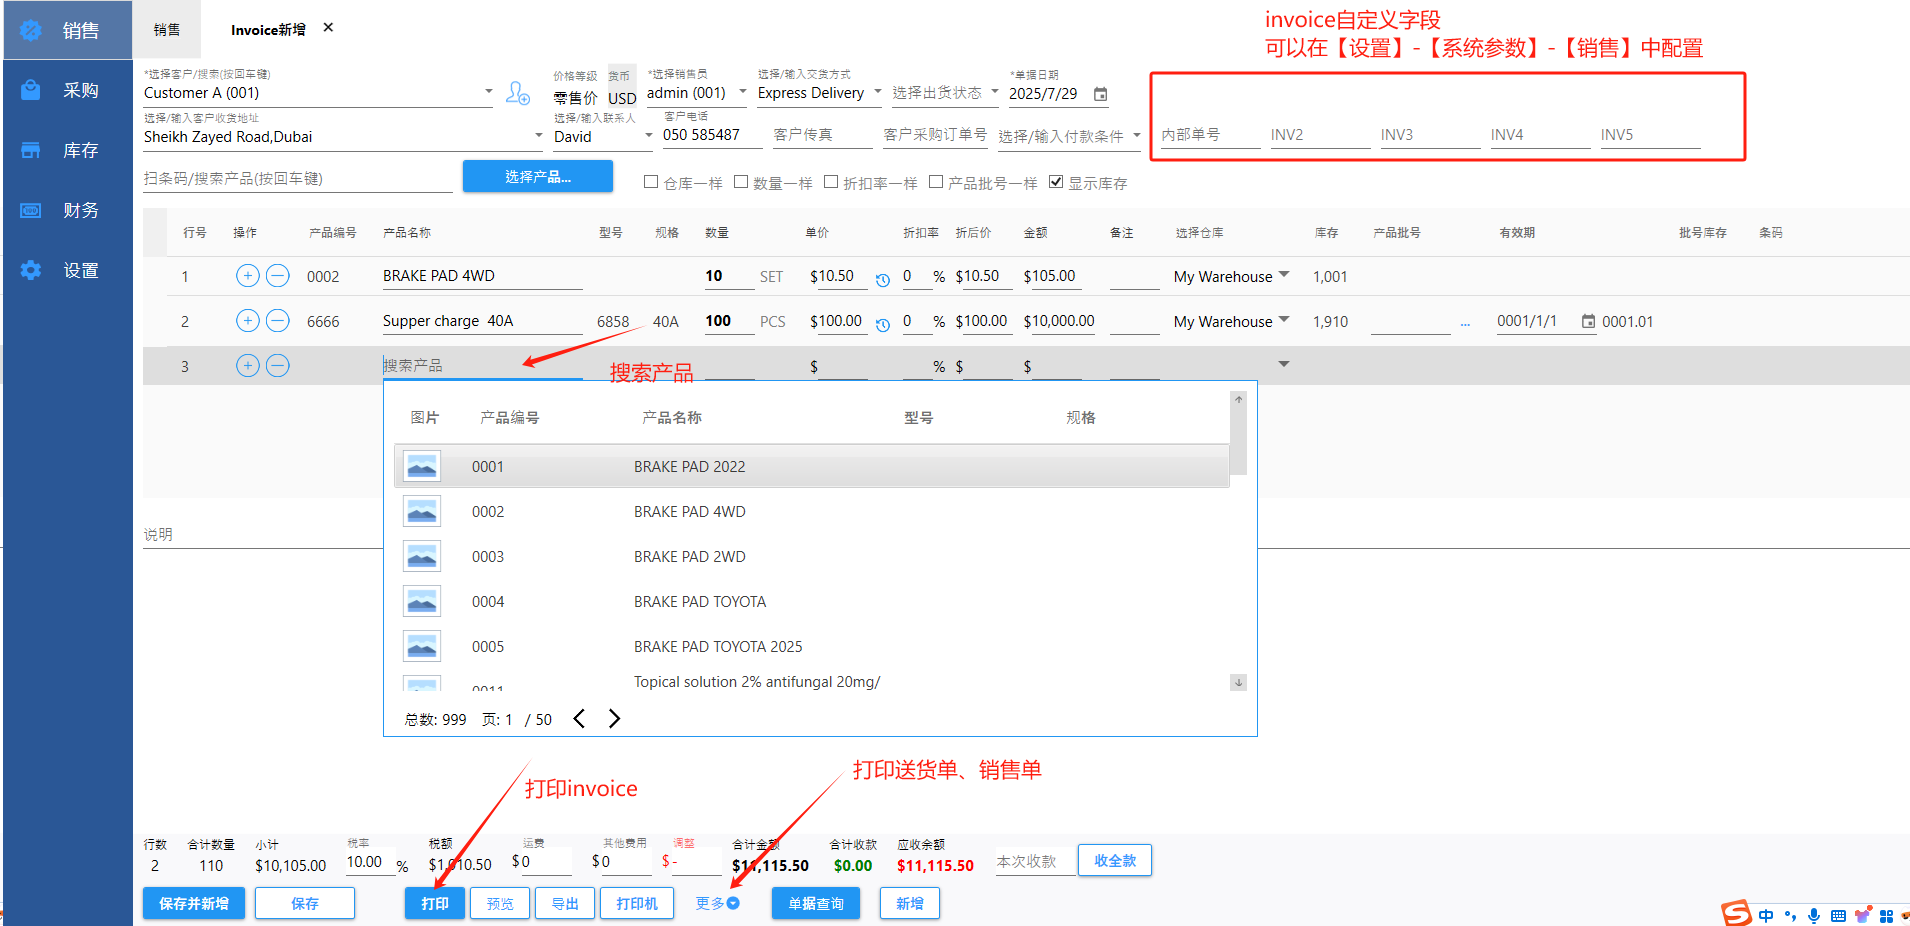Click the minus icon on row 2

278,321
